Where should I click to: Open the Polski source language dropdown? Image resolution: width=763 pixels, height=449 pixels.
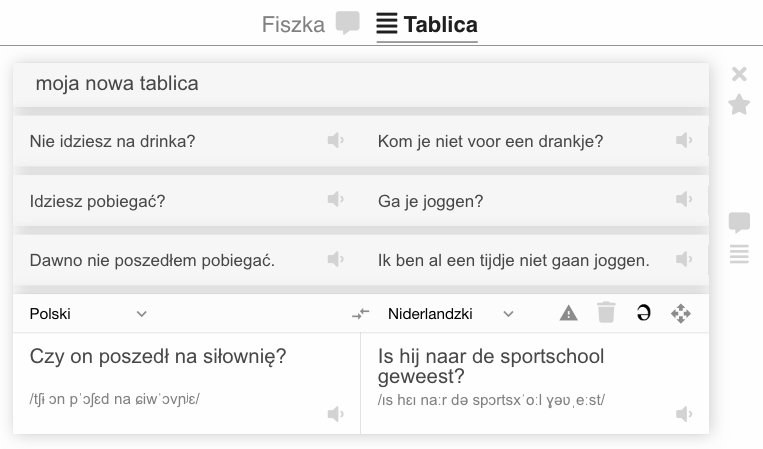(x=88, y=314)
